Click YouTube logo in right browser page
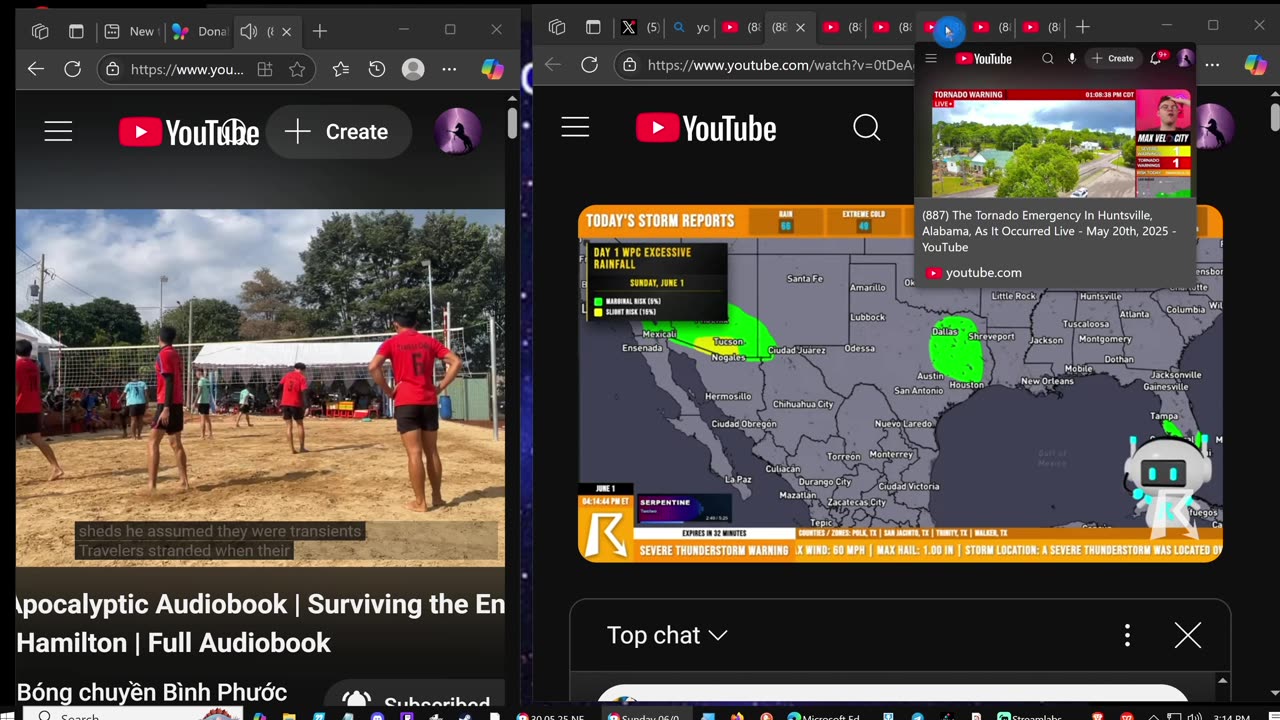Screen dimensions: 1280x720 (706, 128)
